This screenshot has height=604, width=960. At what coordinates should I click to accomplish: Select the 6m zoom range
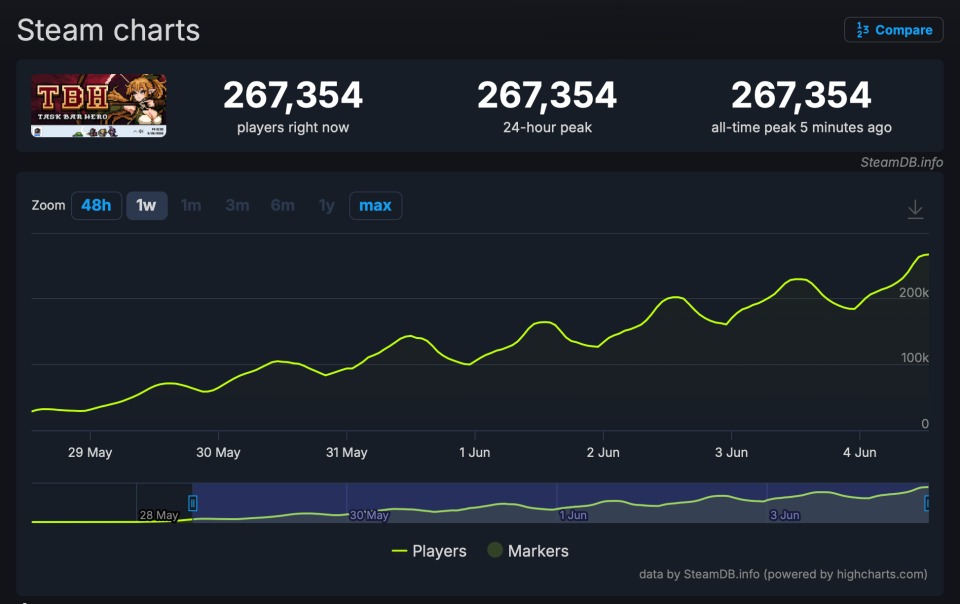pos(283,206)
